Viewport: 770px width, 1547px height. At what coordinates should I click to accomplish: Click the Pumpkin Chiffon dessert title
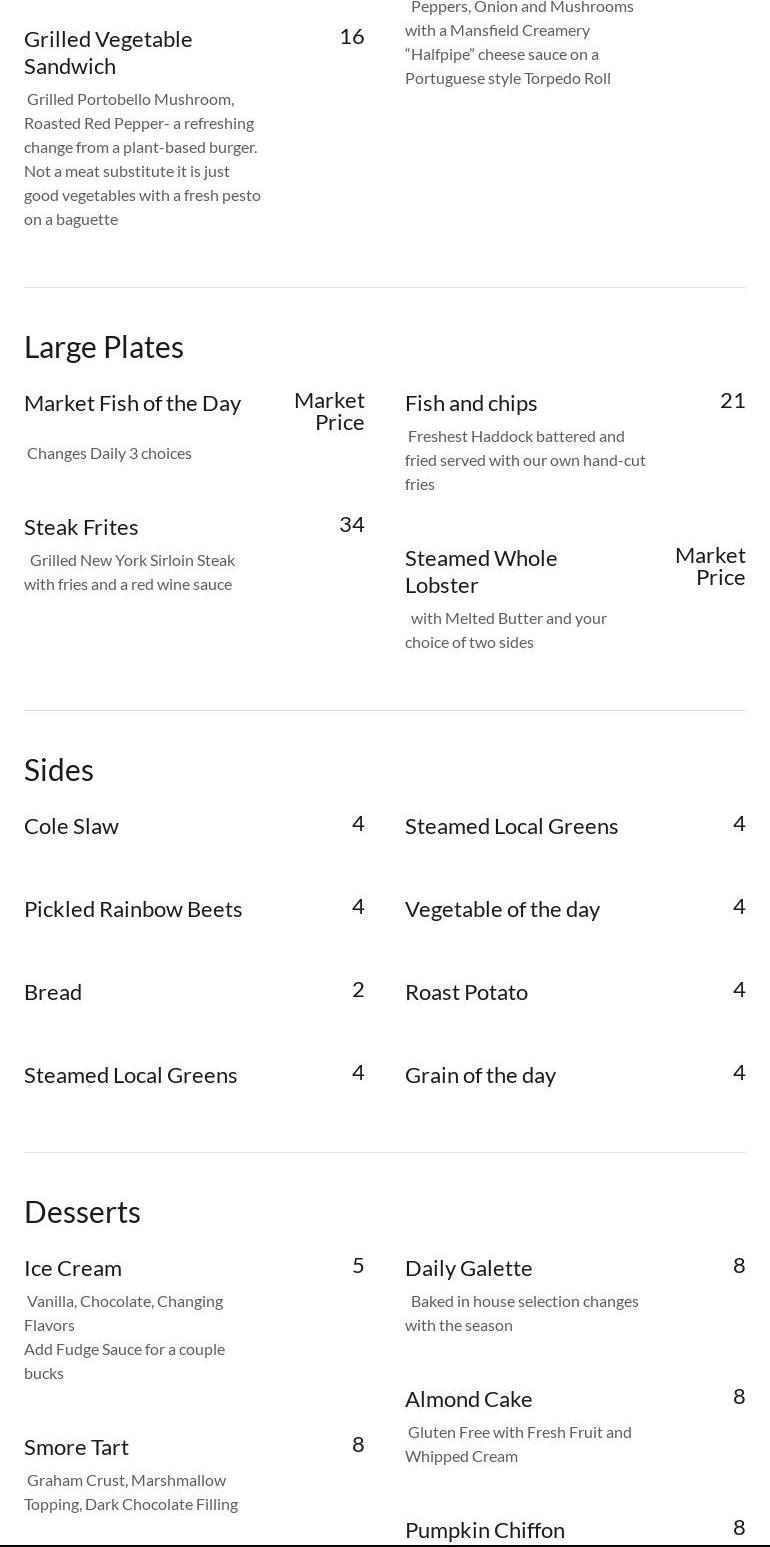485,1530
